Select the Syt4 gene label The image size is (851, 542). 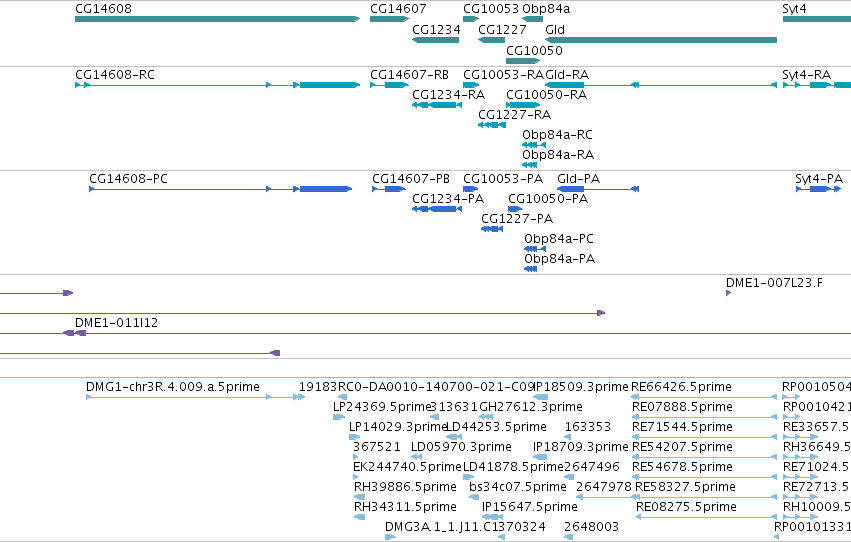794,9
